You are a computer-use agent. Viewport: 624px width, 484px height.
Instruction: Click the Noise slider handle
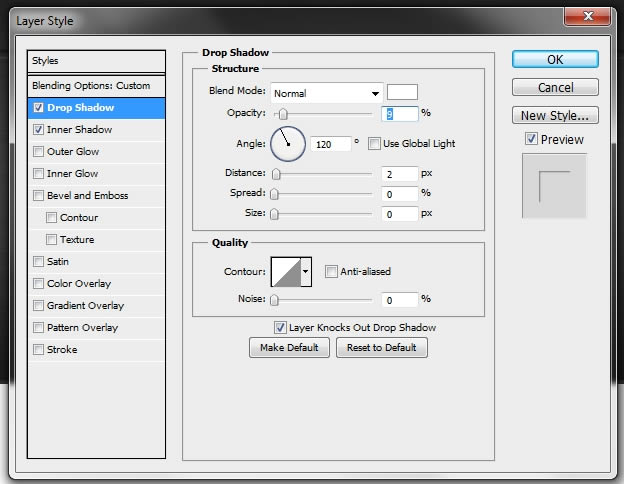pos(274,300)
